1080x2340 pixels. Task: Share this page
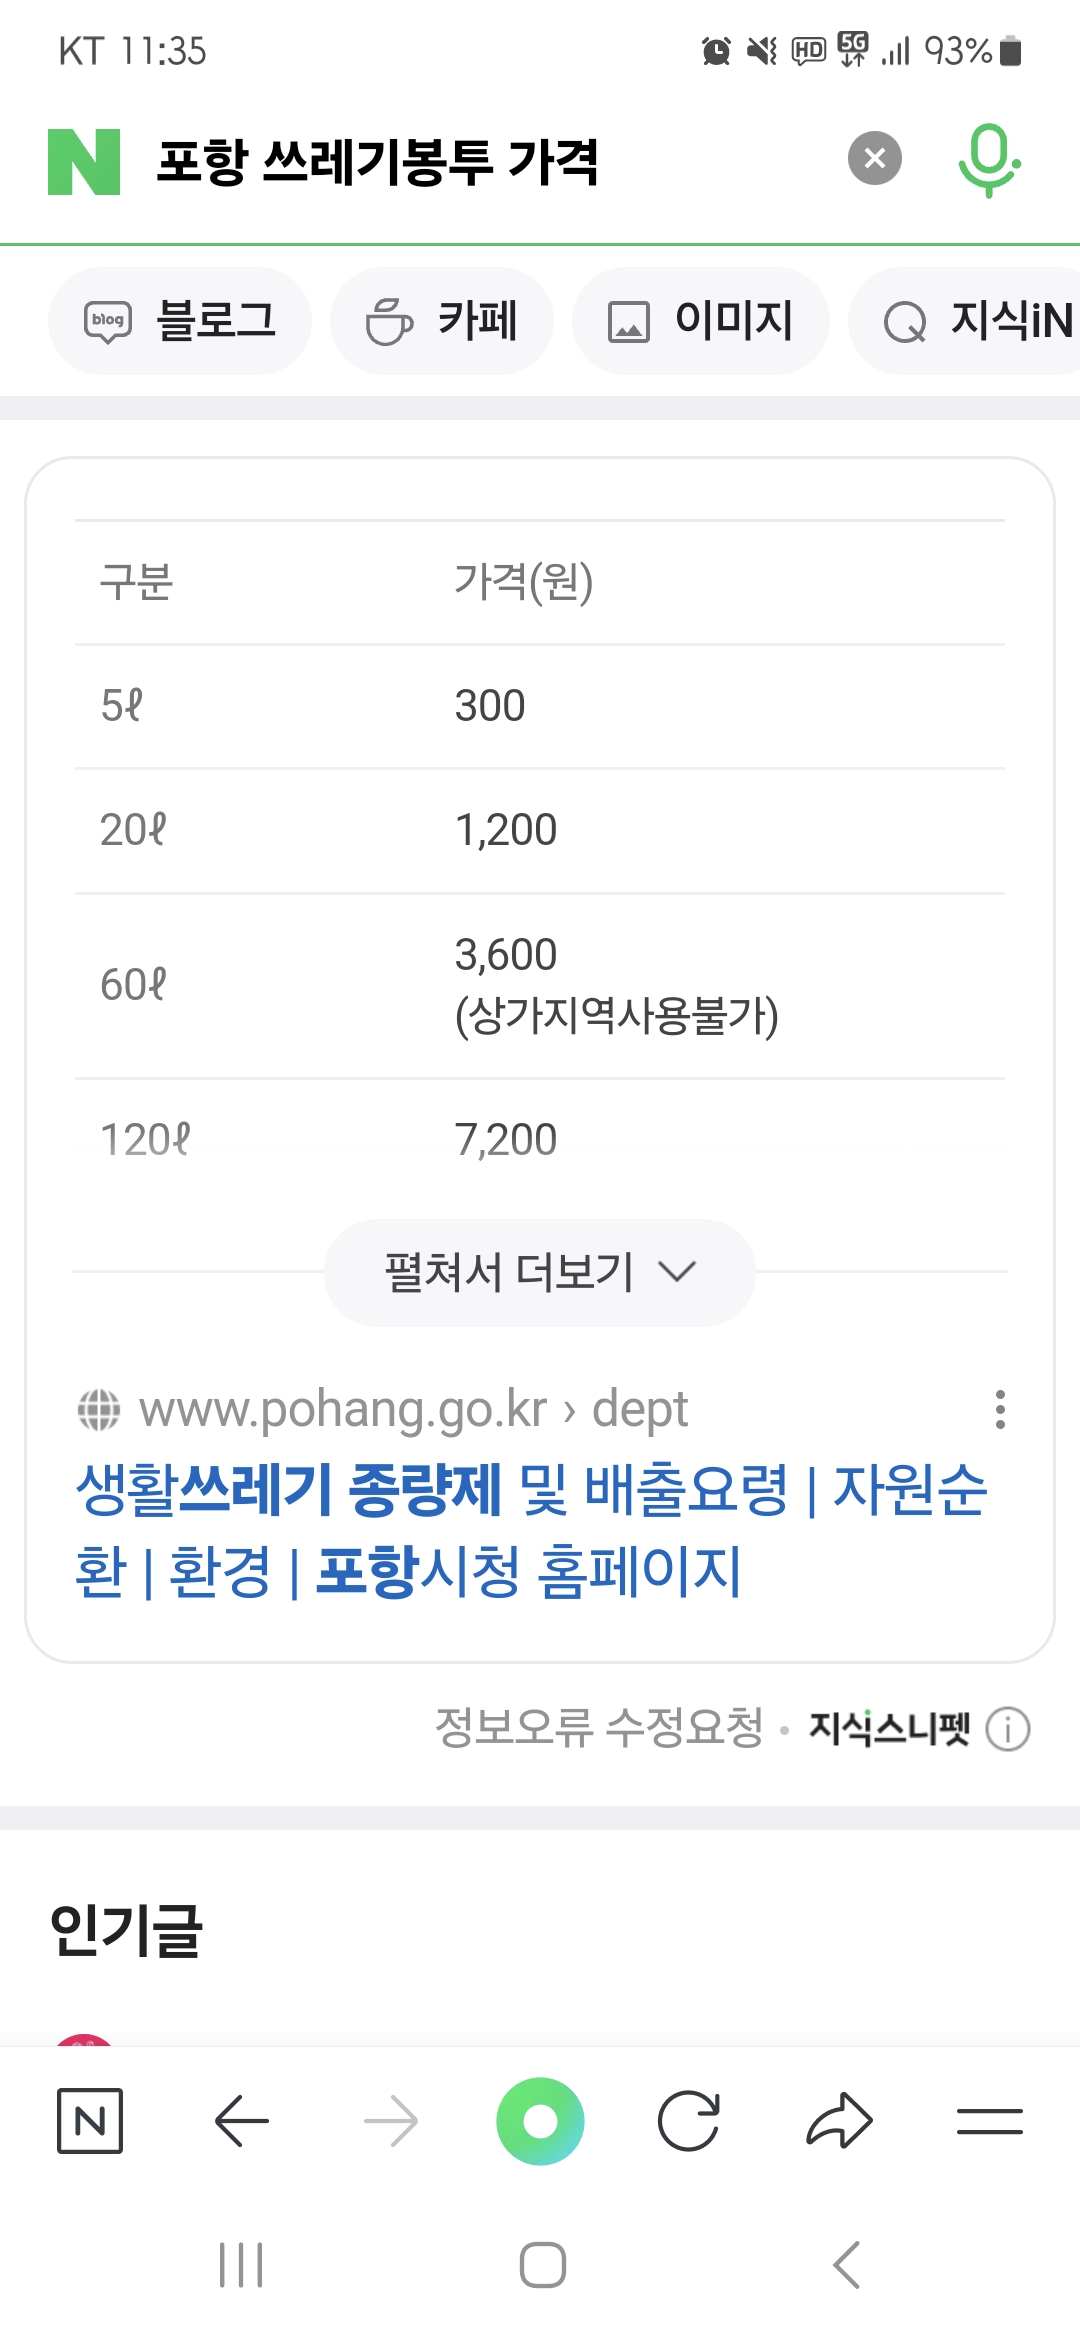[839, 2120]
